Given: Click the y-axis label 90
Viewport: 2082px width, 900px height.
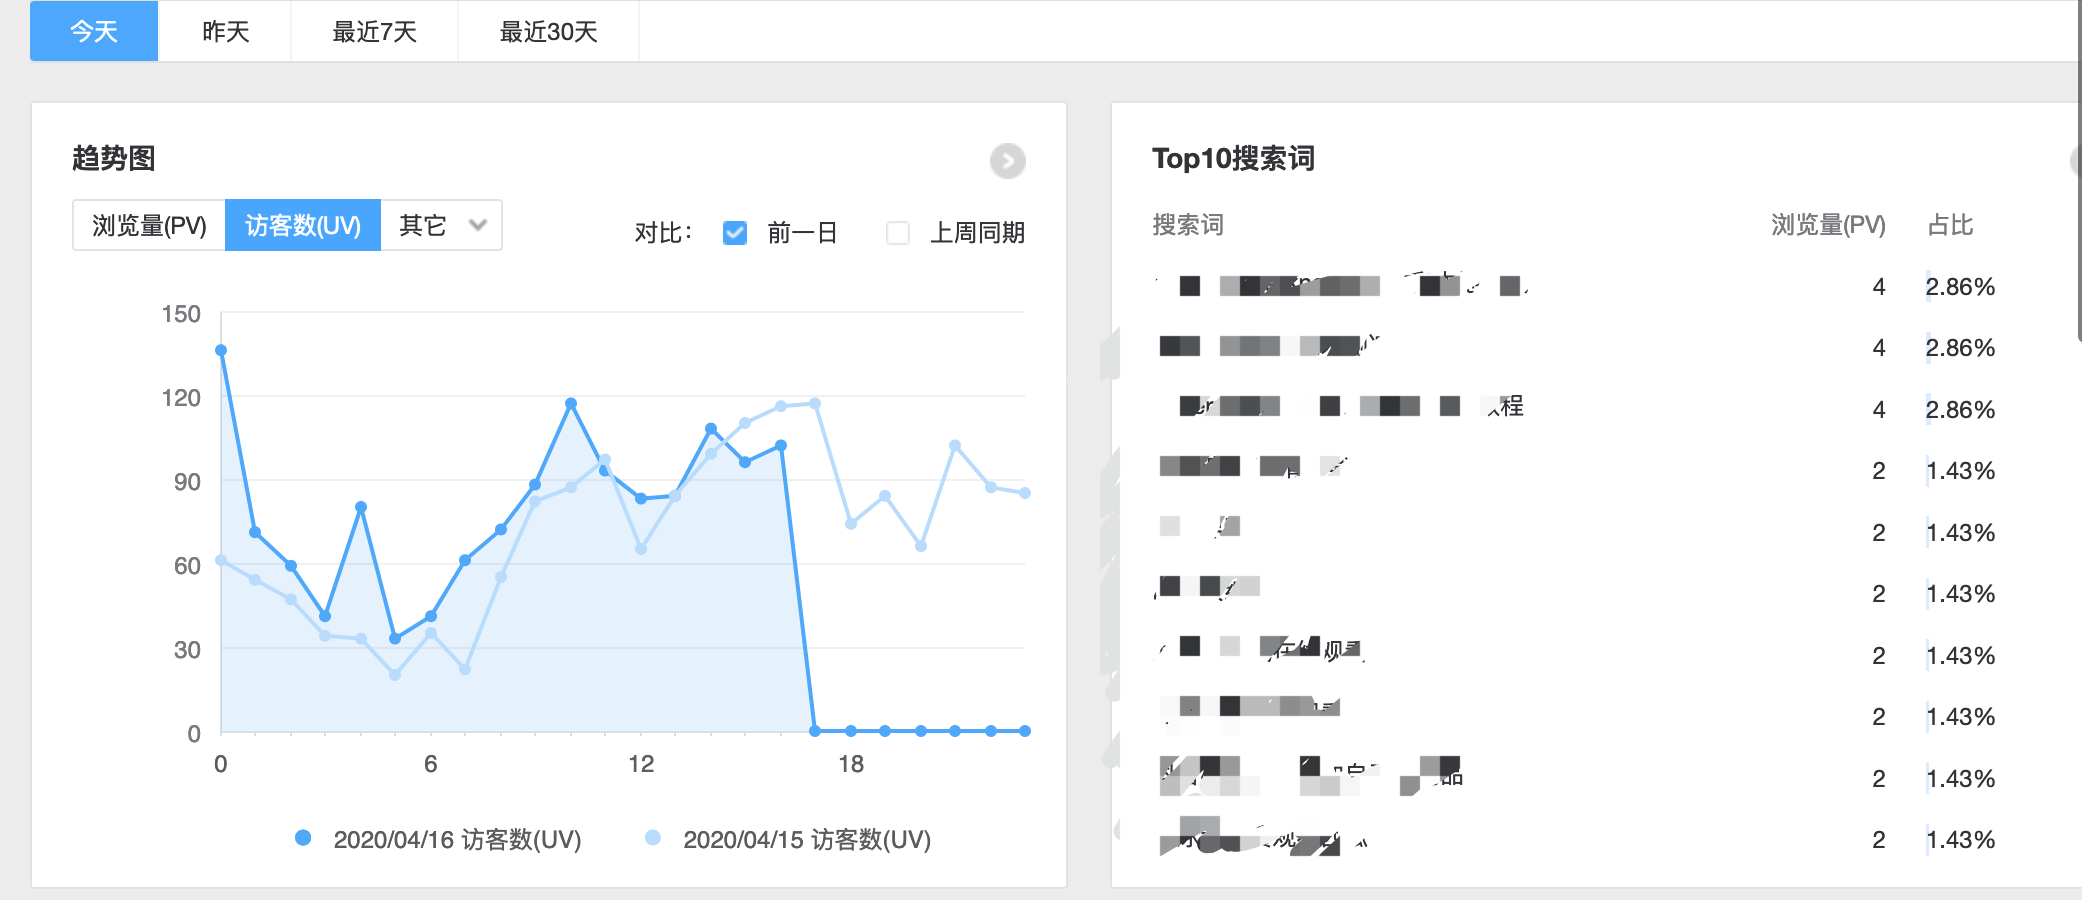Looking at the screenshot, I should 187,482.
